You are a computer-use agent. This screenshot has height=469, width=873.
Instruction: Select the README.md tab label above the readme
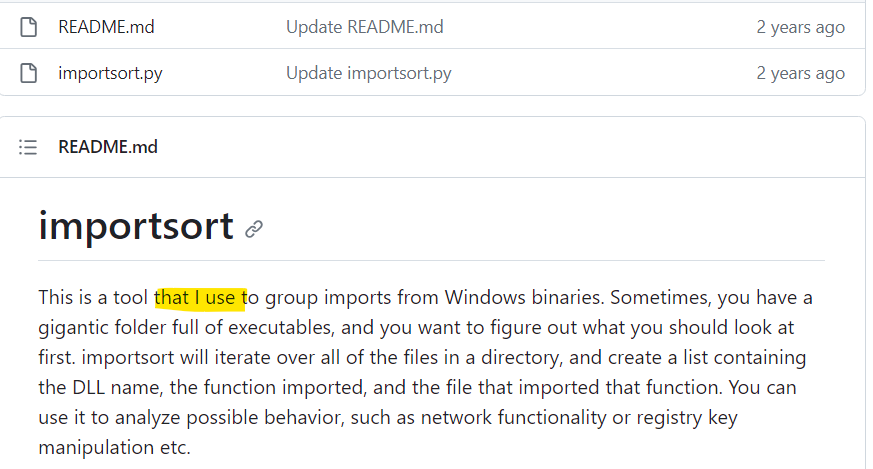108,147
